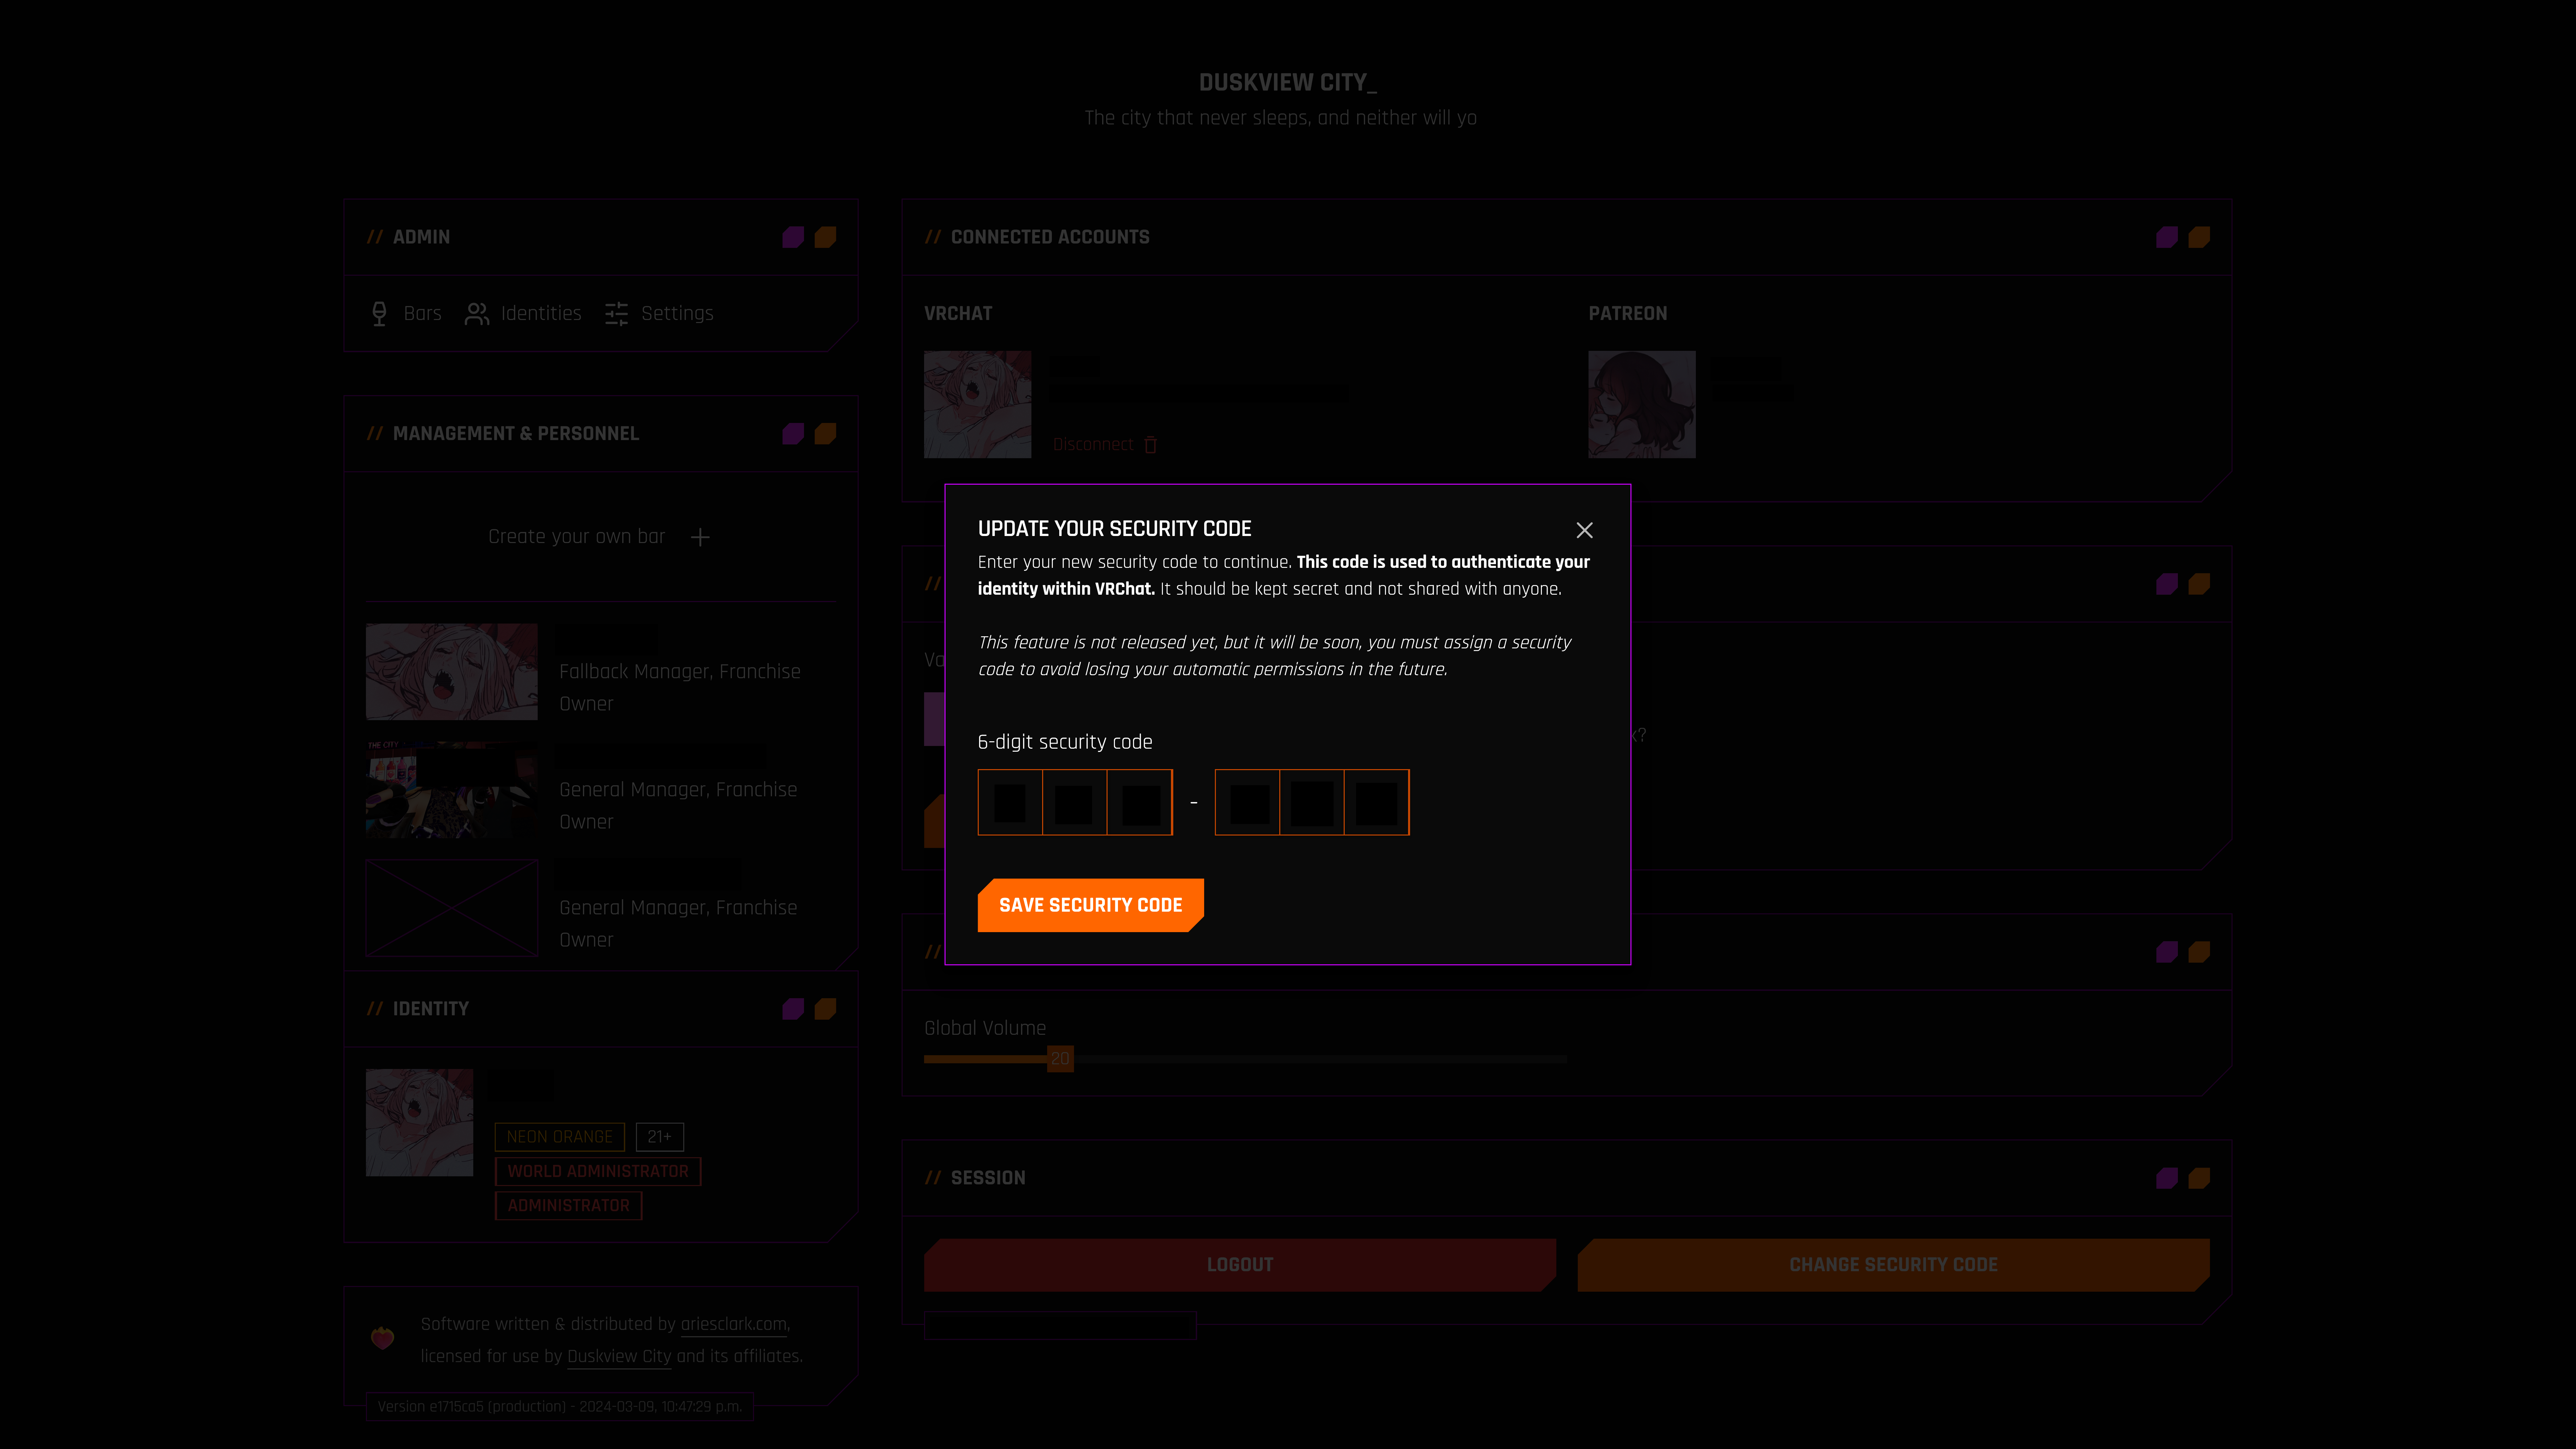Click purple leaf icon in Connected Accounts

pos(2167,237)
